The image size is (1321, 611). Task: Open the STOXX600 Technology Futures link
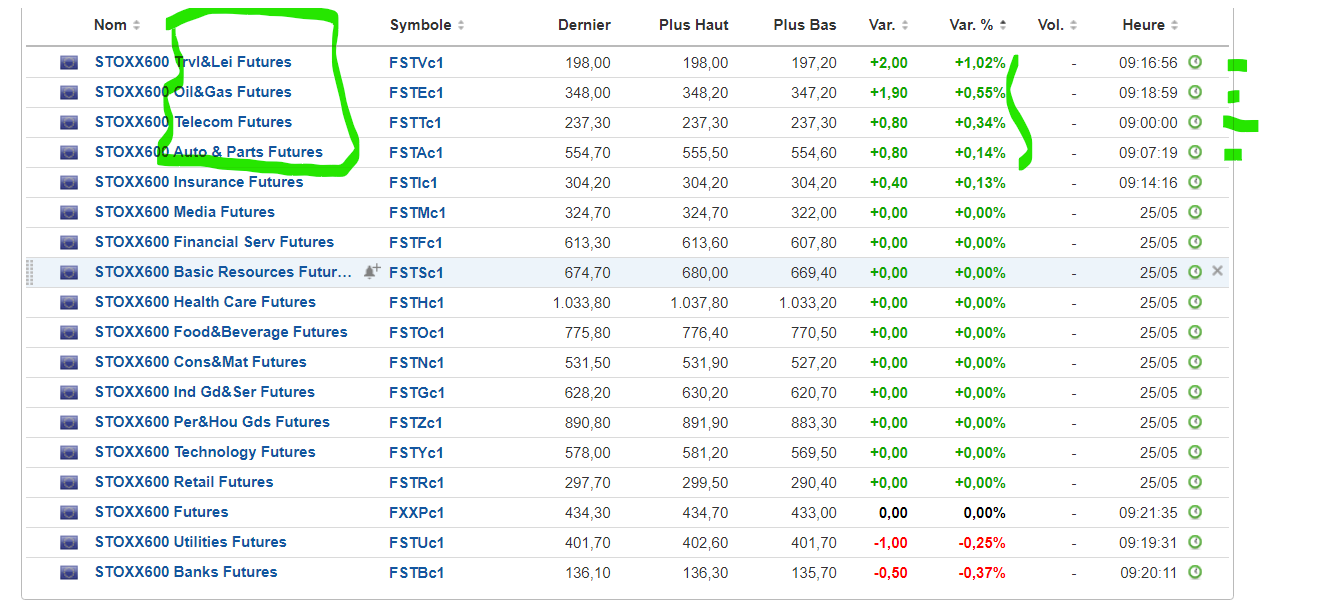pyautogui.click(x=205, y=452)
